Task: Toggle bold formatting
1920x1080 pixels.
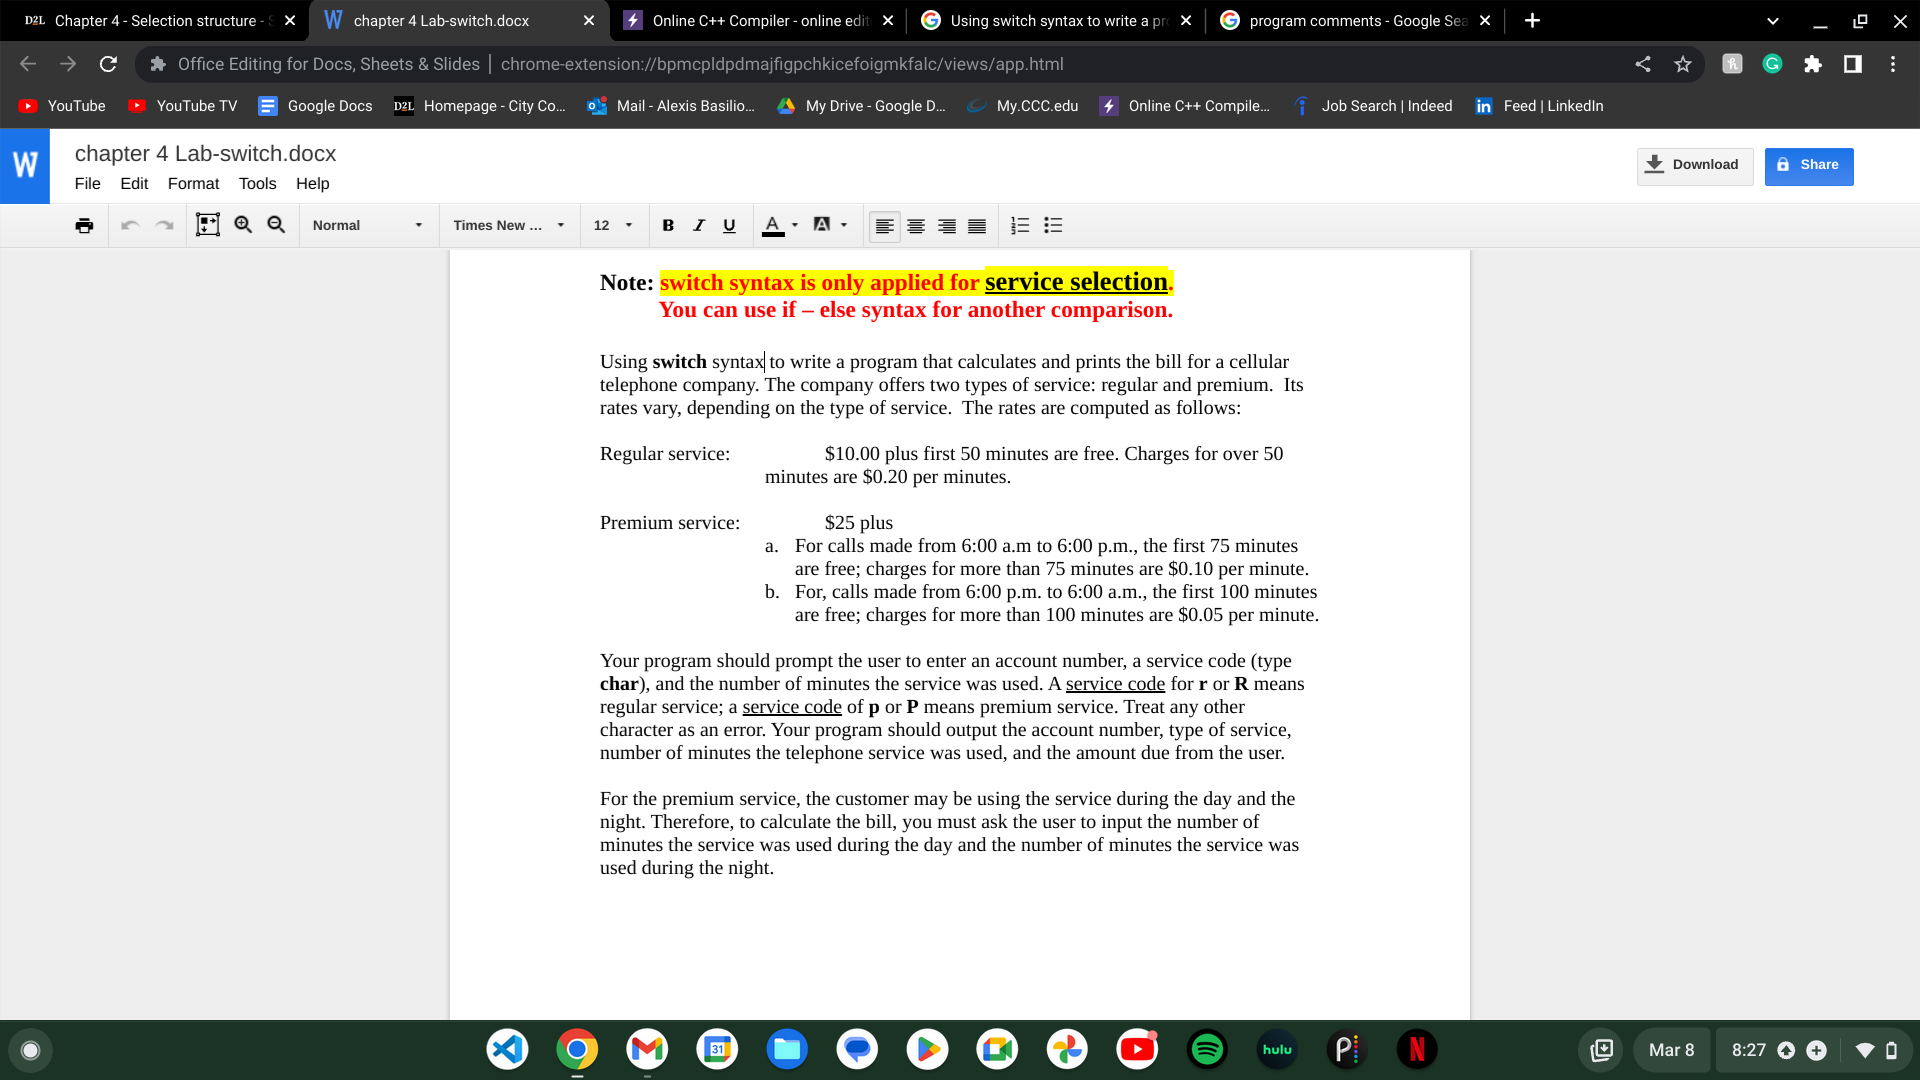Action: (667, 225)
